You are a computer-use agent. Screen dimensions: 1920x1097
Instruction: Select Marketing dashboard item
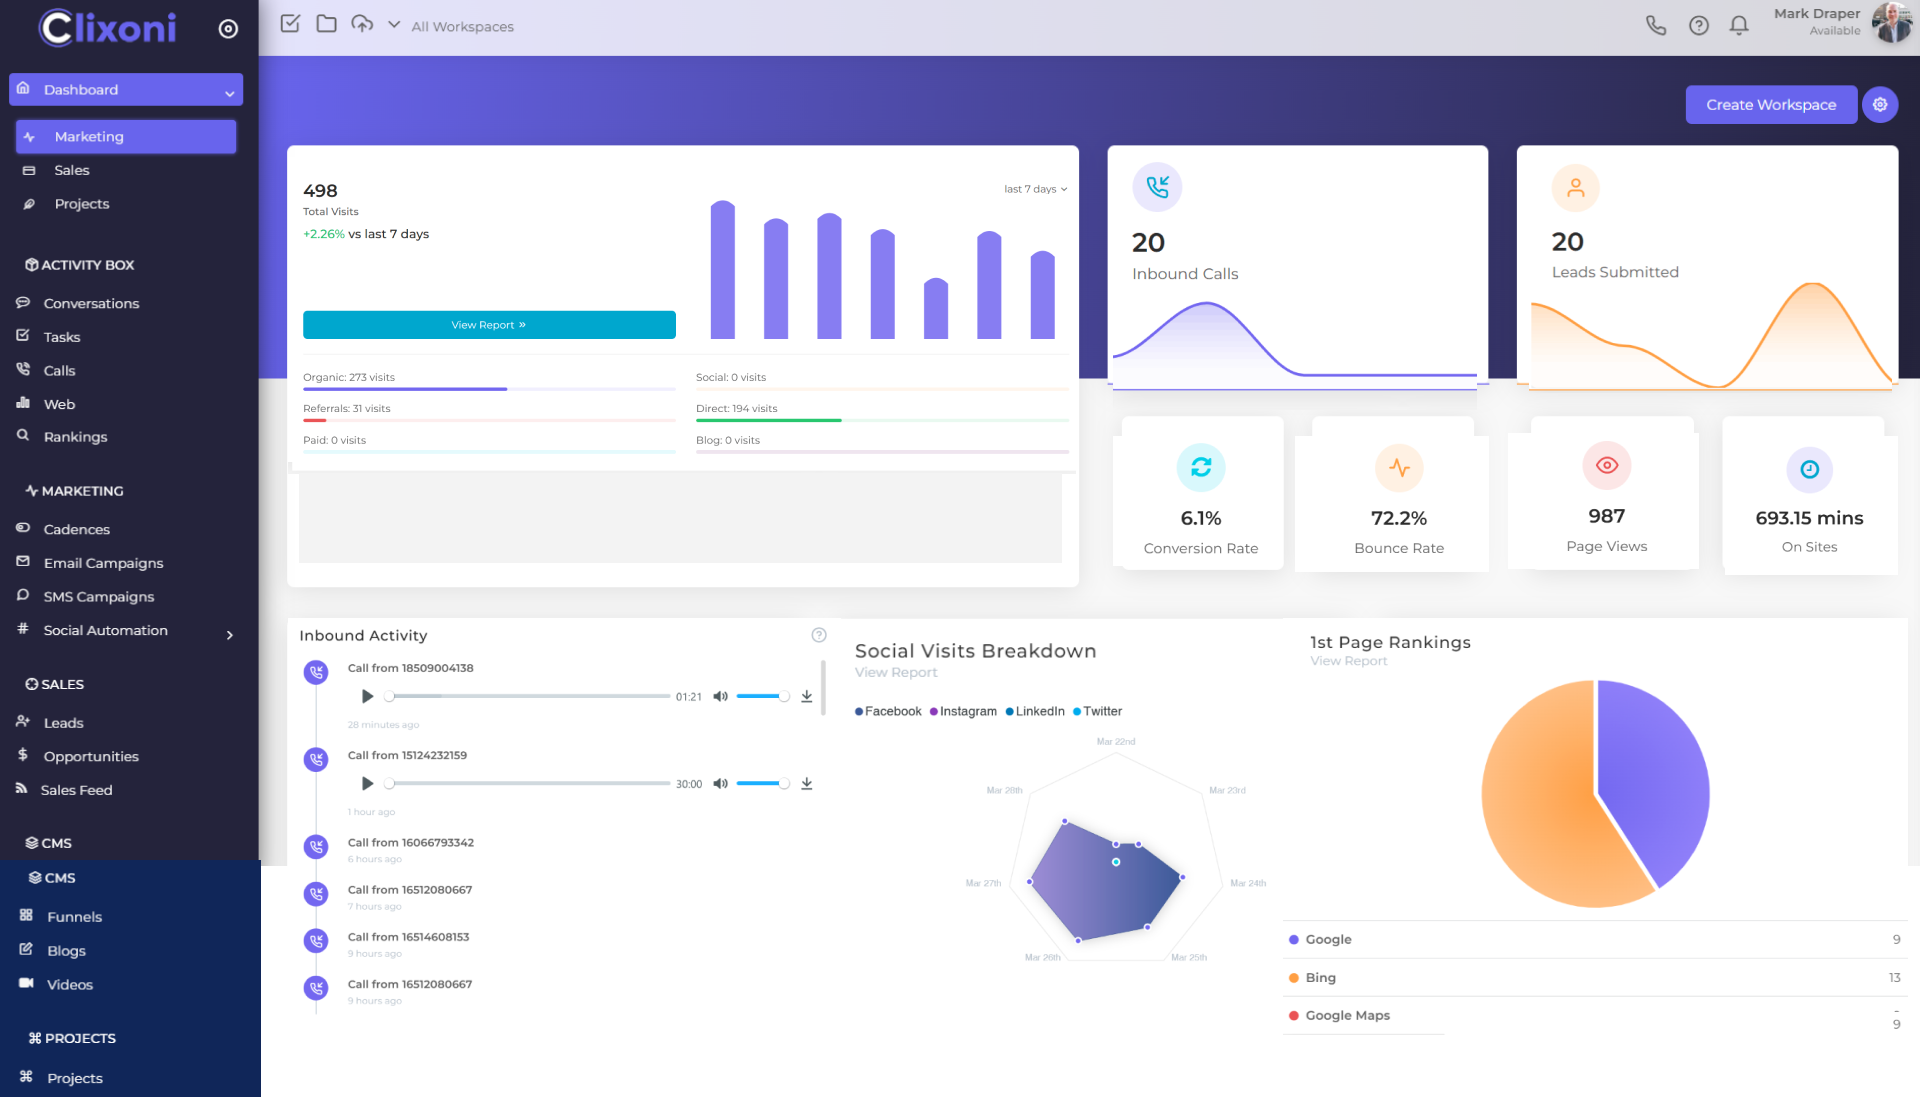126,137
